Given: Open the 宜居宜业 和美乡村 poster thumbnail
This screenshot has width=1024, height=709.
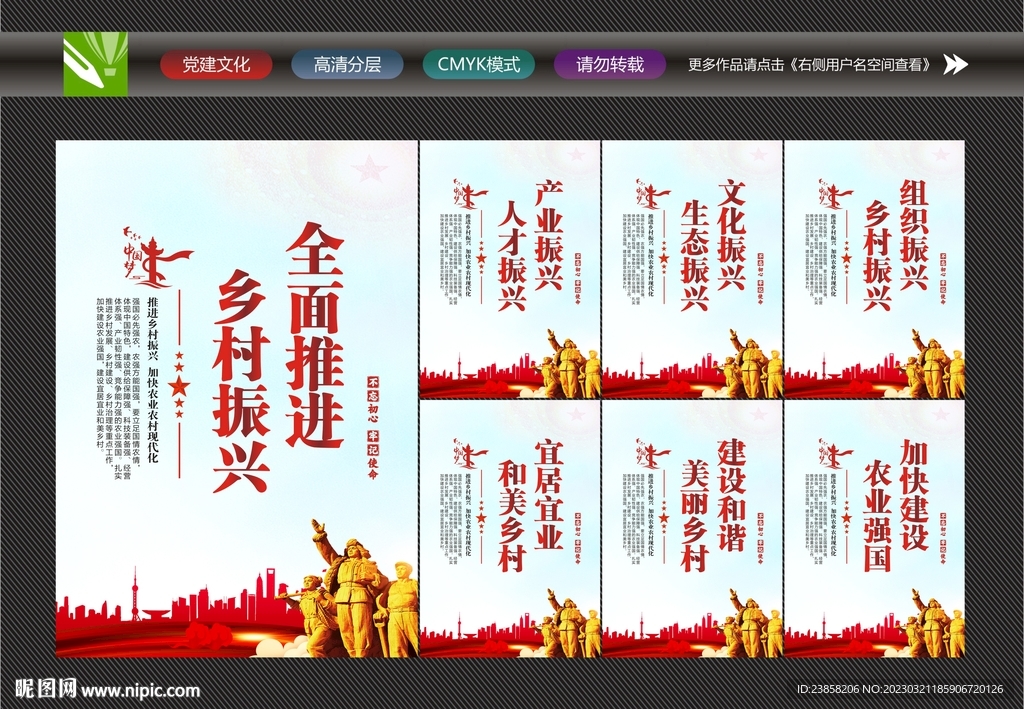Looking at the screenshot, I should [510, 529].
